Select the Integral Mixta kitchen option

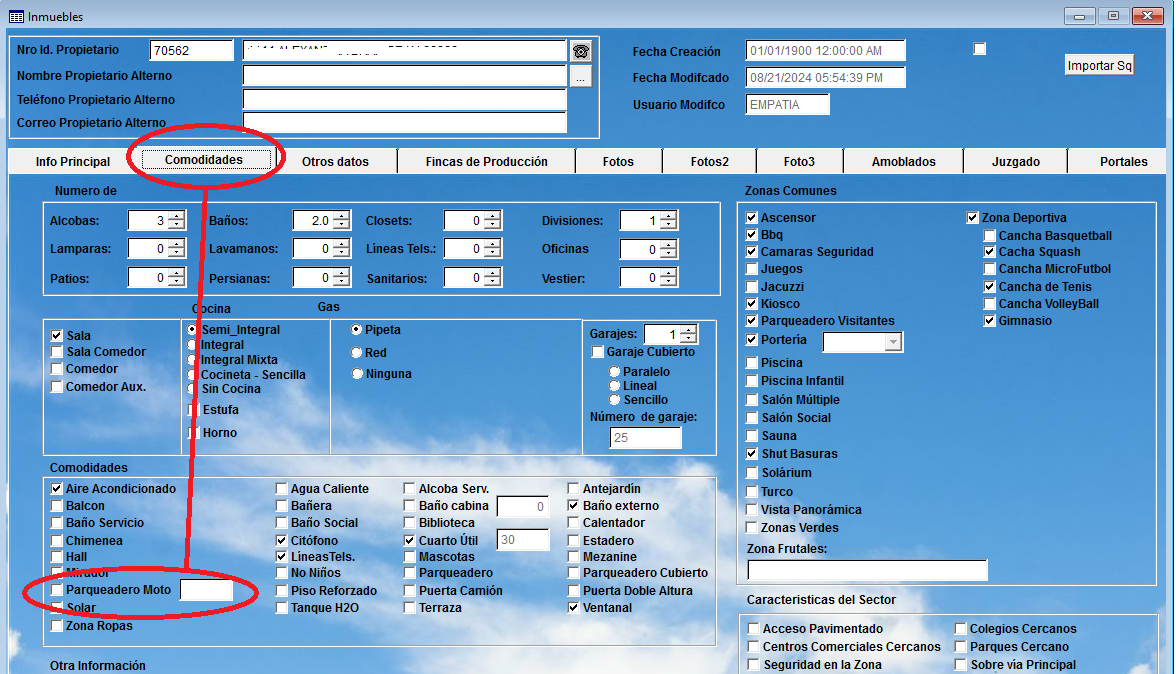pos(192,360)
